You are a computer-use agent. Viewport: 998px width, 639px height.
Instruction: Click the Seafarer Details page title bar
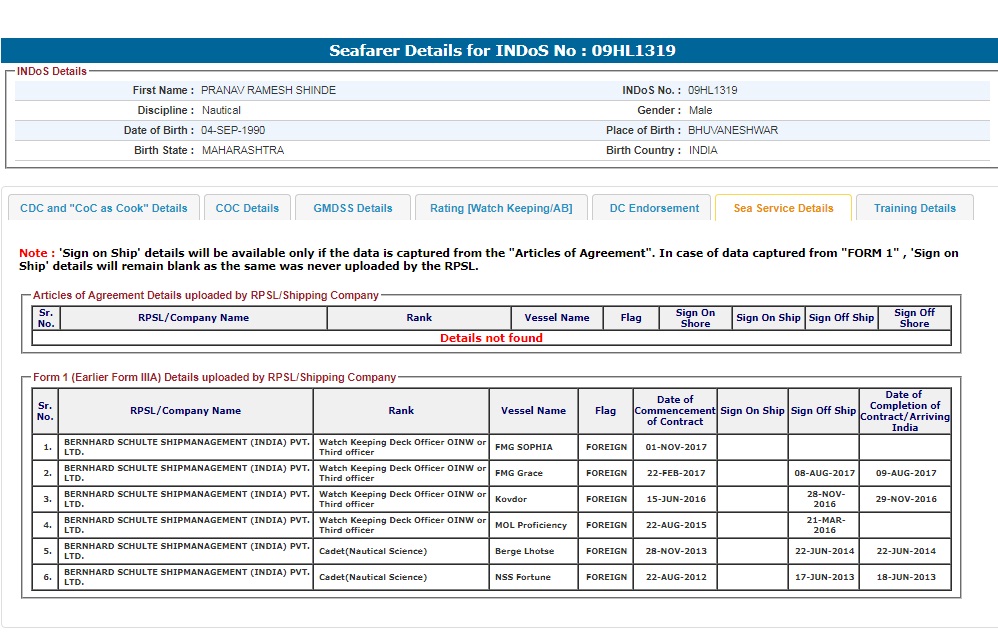pos(502,51)
